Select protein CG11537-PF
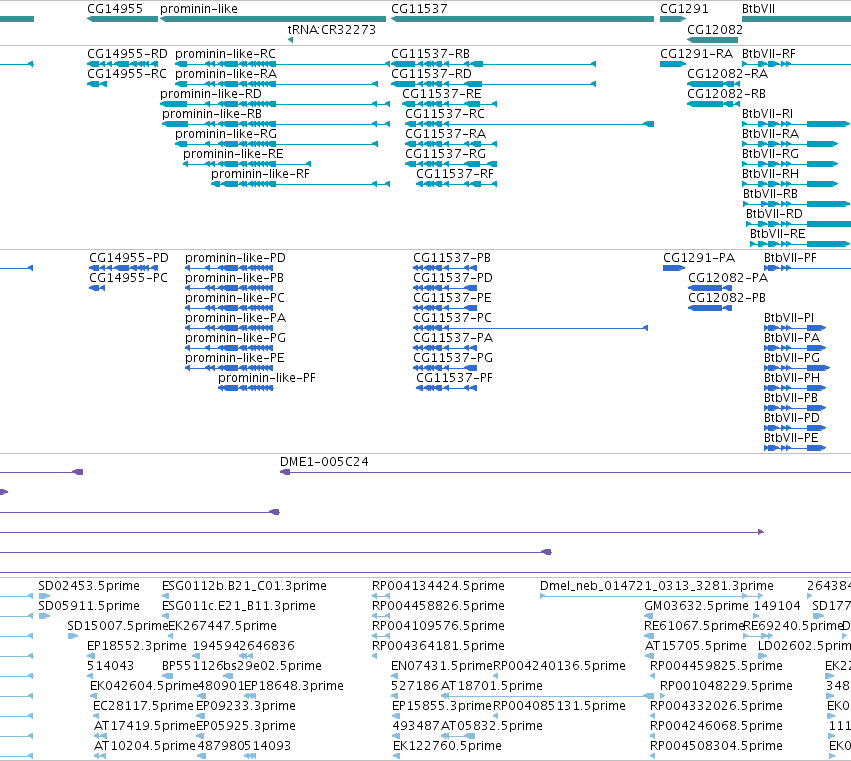Viewport: 851px width, 761px height. click(x=455, y=378)
